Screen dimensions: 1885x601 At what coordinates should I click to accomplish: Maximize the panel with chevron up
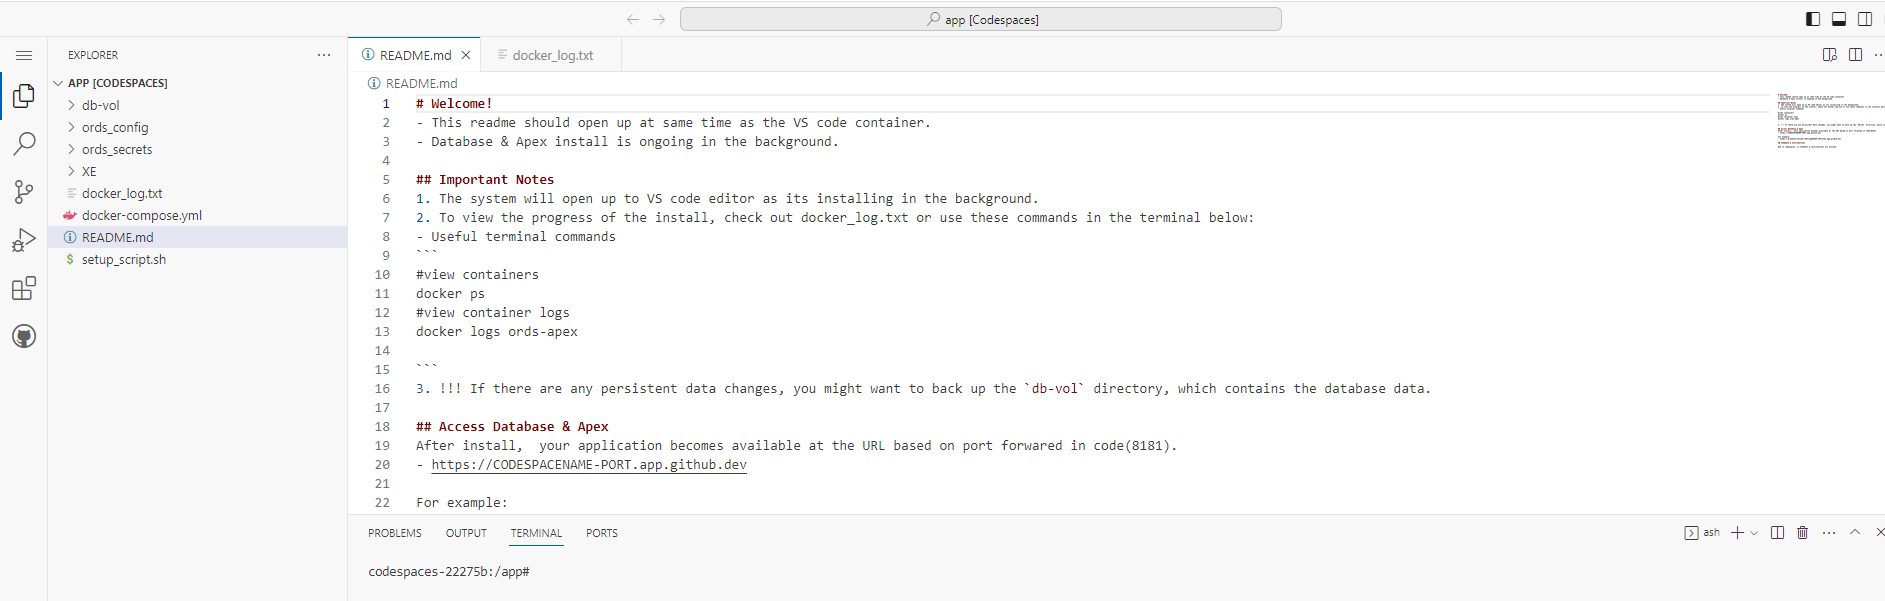point(1855,533)
